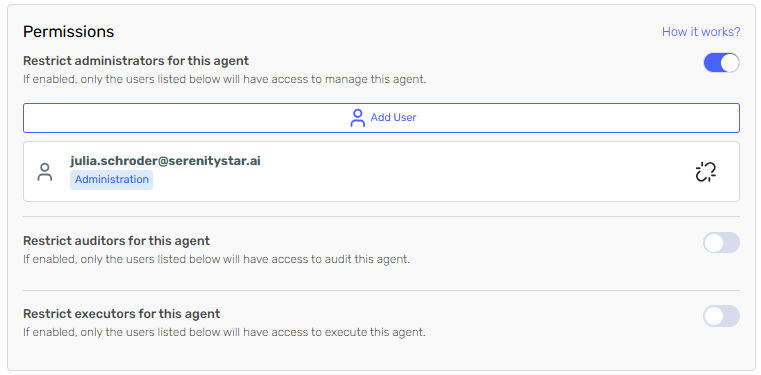
Task: Turn on Restrict executors toggle
Action: 721,316
